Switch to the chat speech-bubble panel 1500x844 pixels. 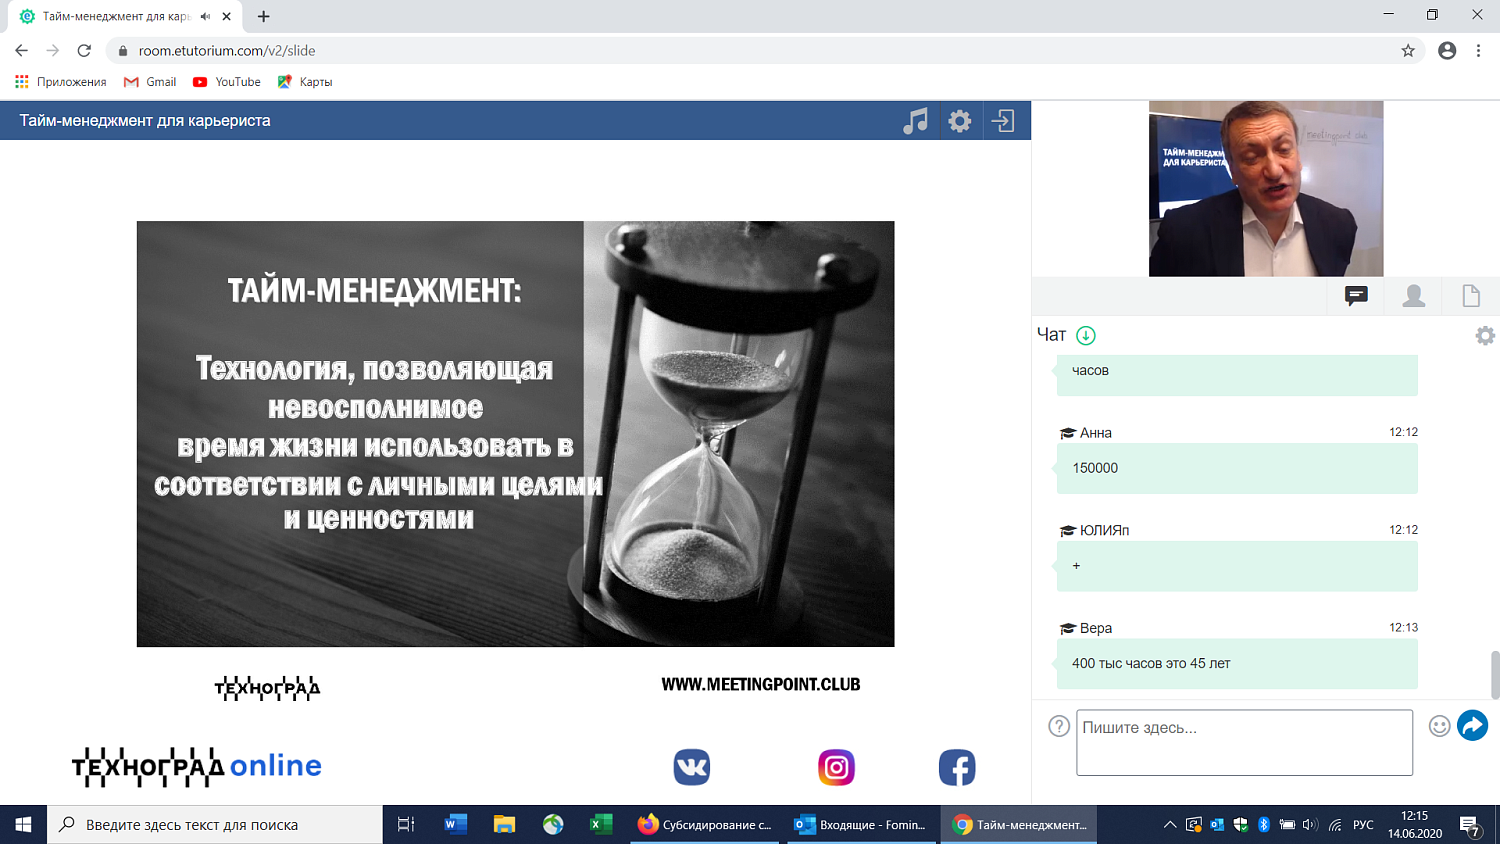[x=1355, y=295]
